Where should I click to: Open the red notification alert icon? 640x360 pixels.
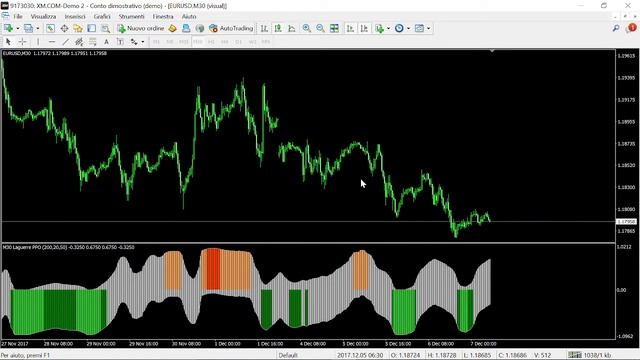[x=631, y=28]
